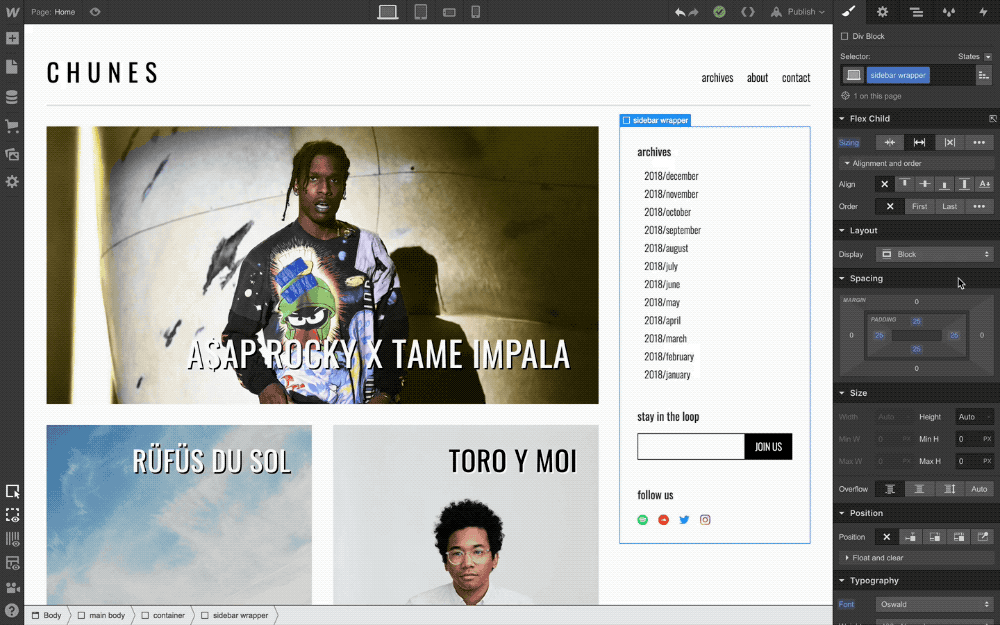Check the green save status icon
Viewport: 1000px width, 625px height.
tap(719, 11)
